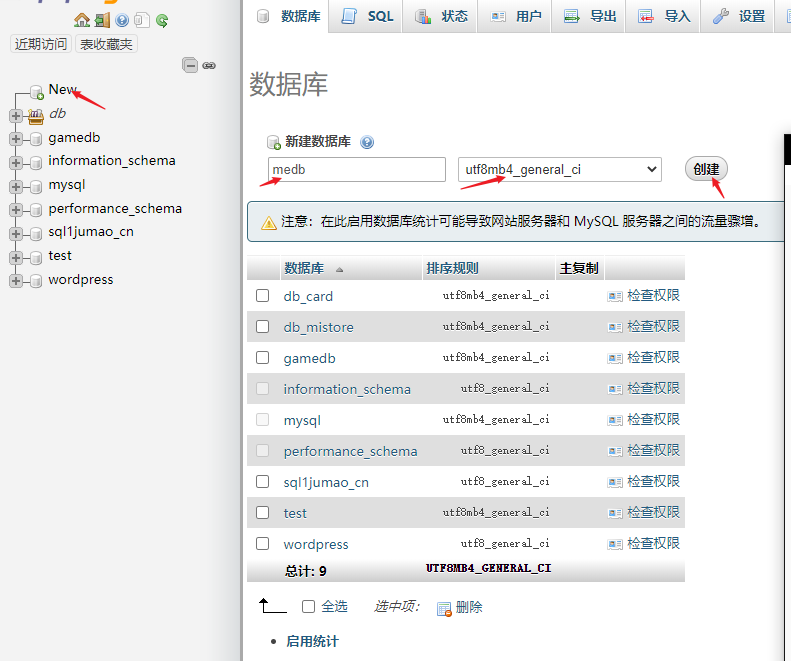The width and height of the screenshot is (791, 661).
Task: Reload navigation with the green refresh icon
Action: point(162,20)
